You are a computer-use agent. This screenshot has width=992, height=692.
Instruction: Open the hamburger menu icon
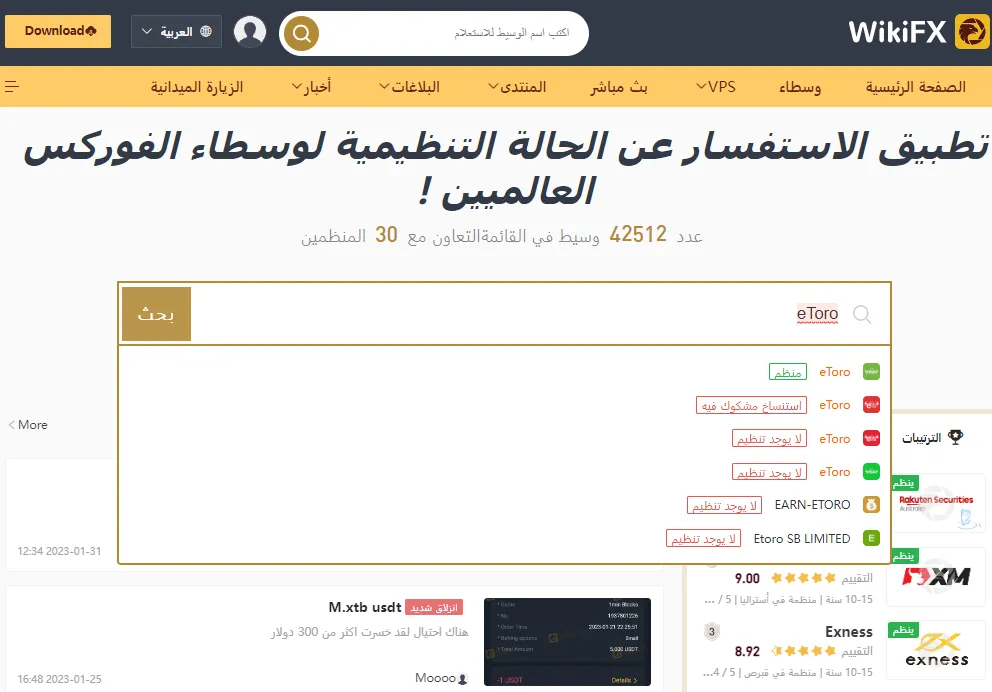[12, 87]
